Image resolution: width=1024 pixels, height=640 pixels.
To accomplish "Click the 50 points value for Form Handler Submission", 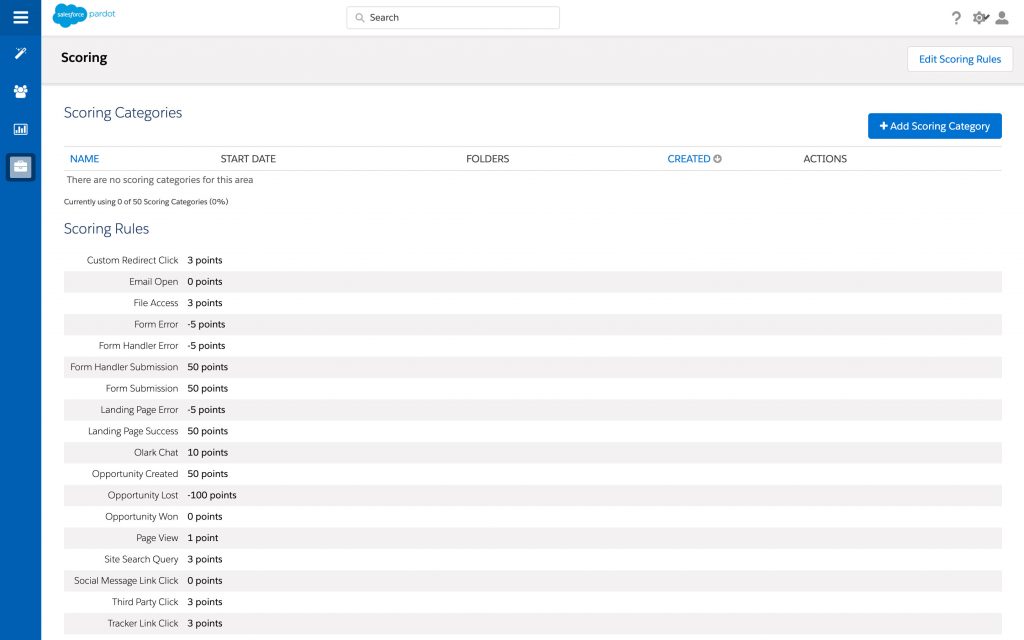I will point(208,367).
